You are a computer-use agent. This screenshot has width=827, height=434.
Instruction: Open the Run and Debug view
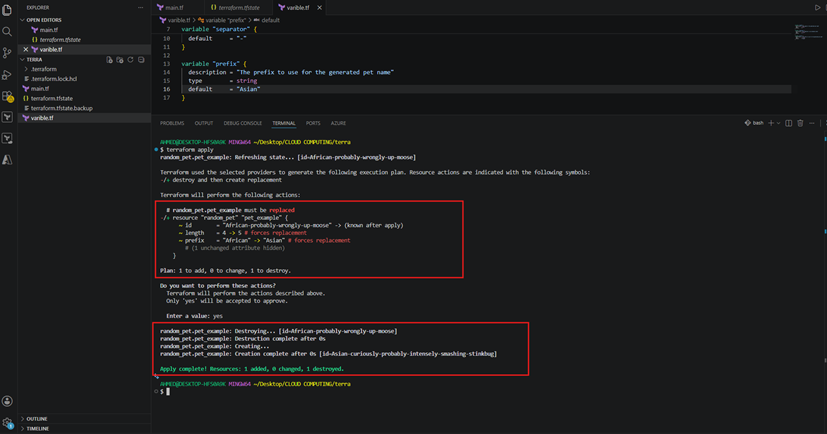7,74
